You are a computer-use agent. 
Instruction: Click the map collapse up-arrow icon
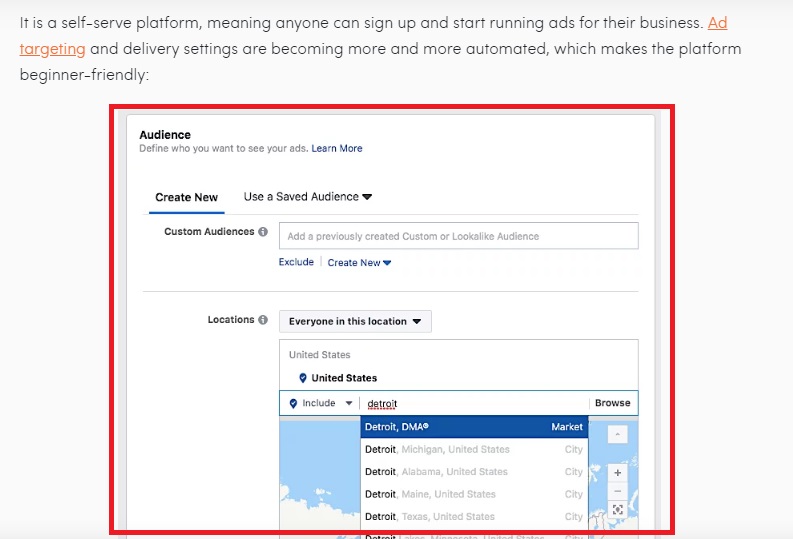point(617,434)
